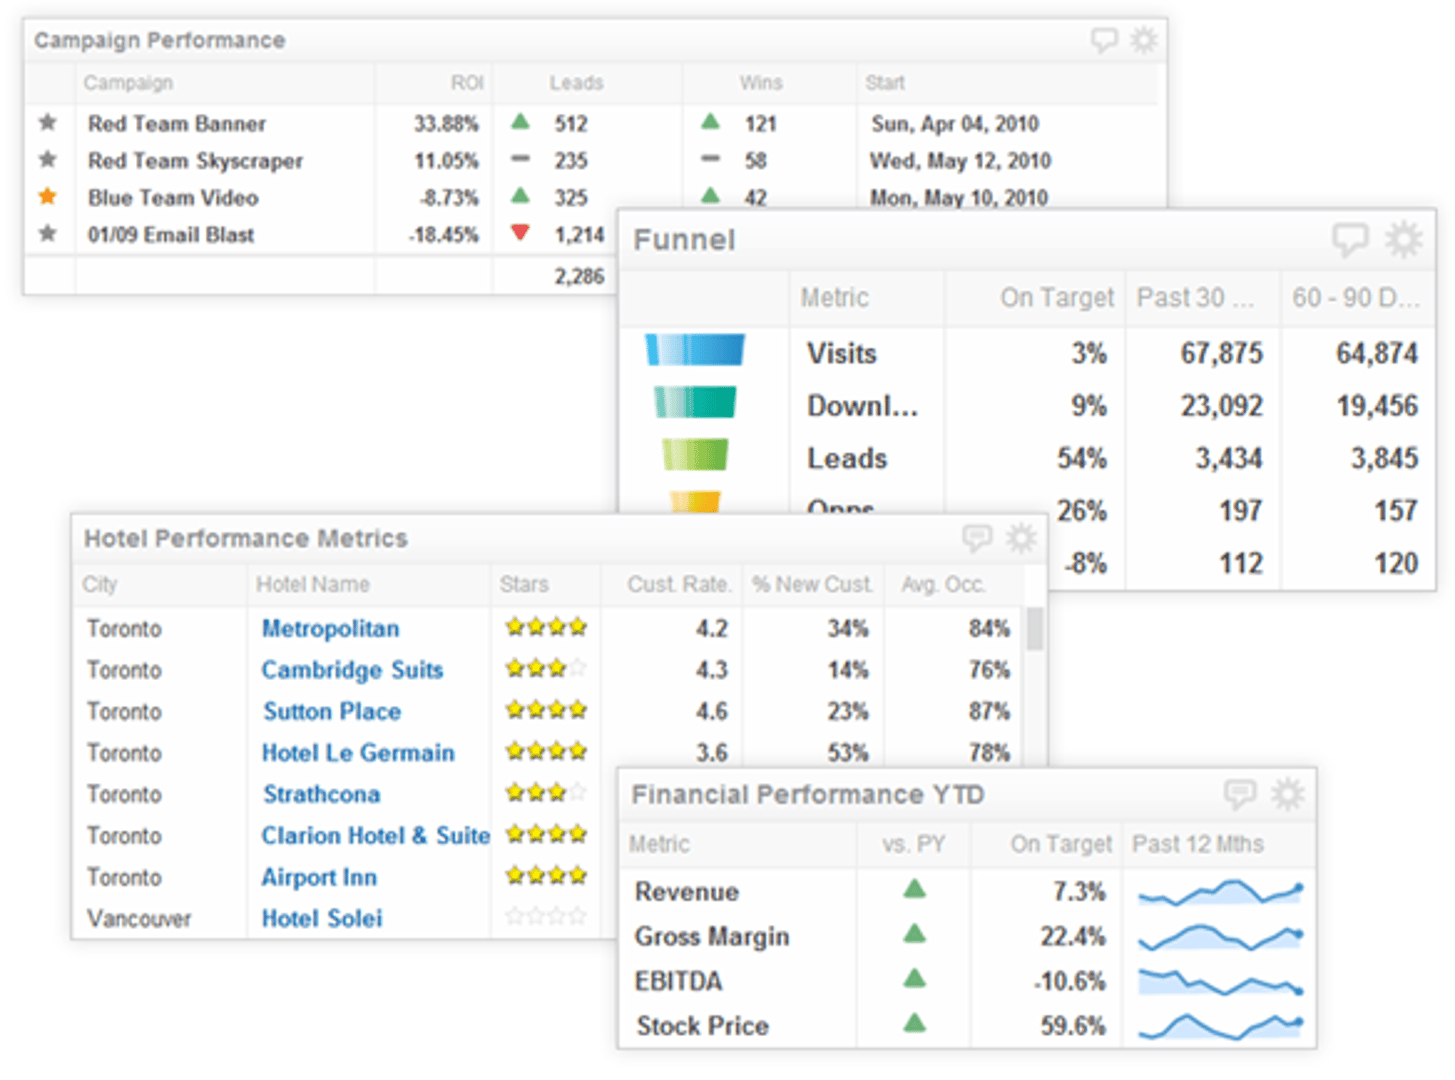Sort by Stars column header
Screen dimensions: 1455x1080
click(x=524, y=584)
